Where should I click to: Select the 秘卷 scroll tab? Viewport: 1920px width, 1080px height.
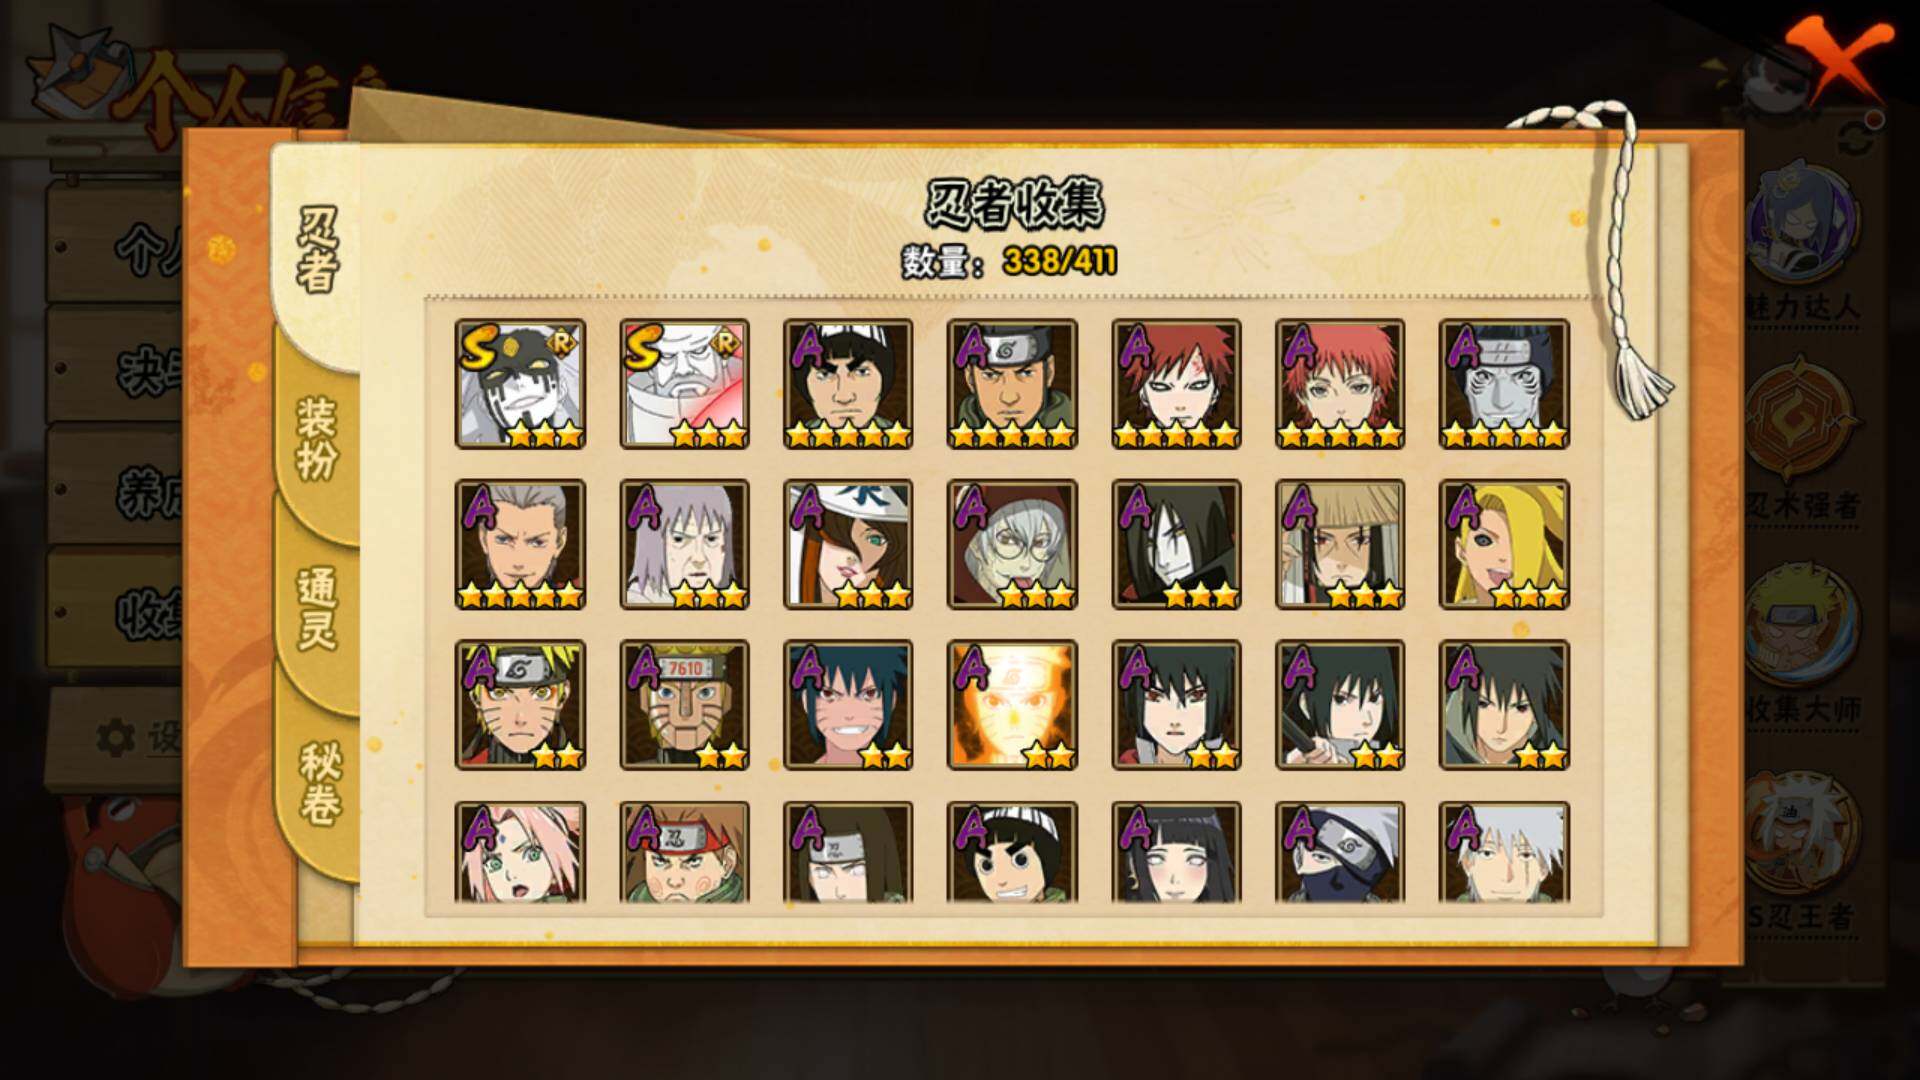[x=319, y=782]
